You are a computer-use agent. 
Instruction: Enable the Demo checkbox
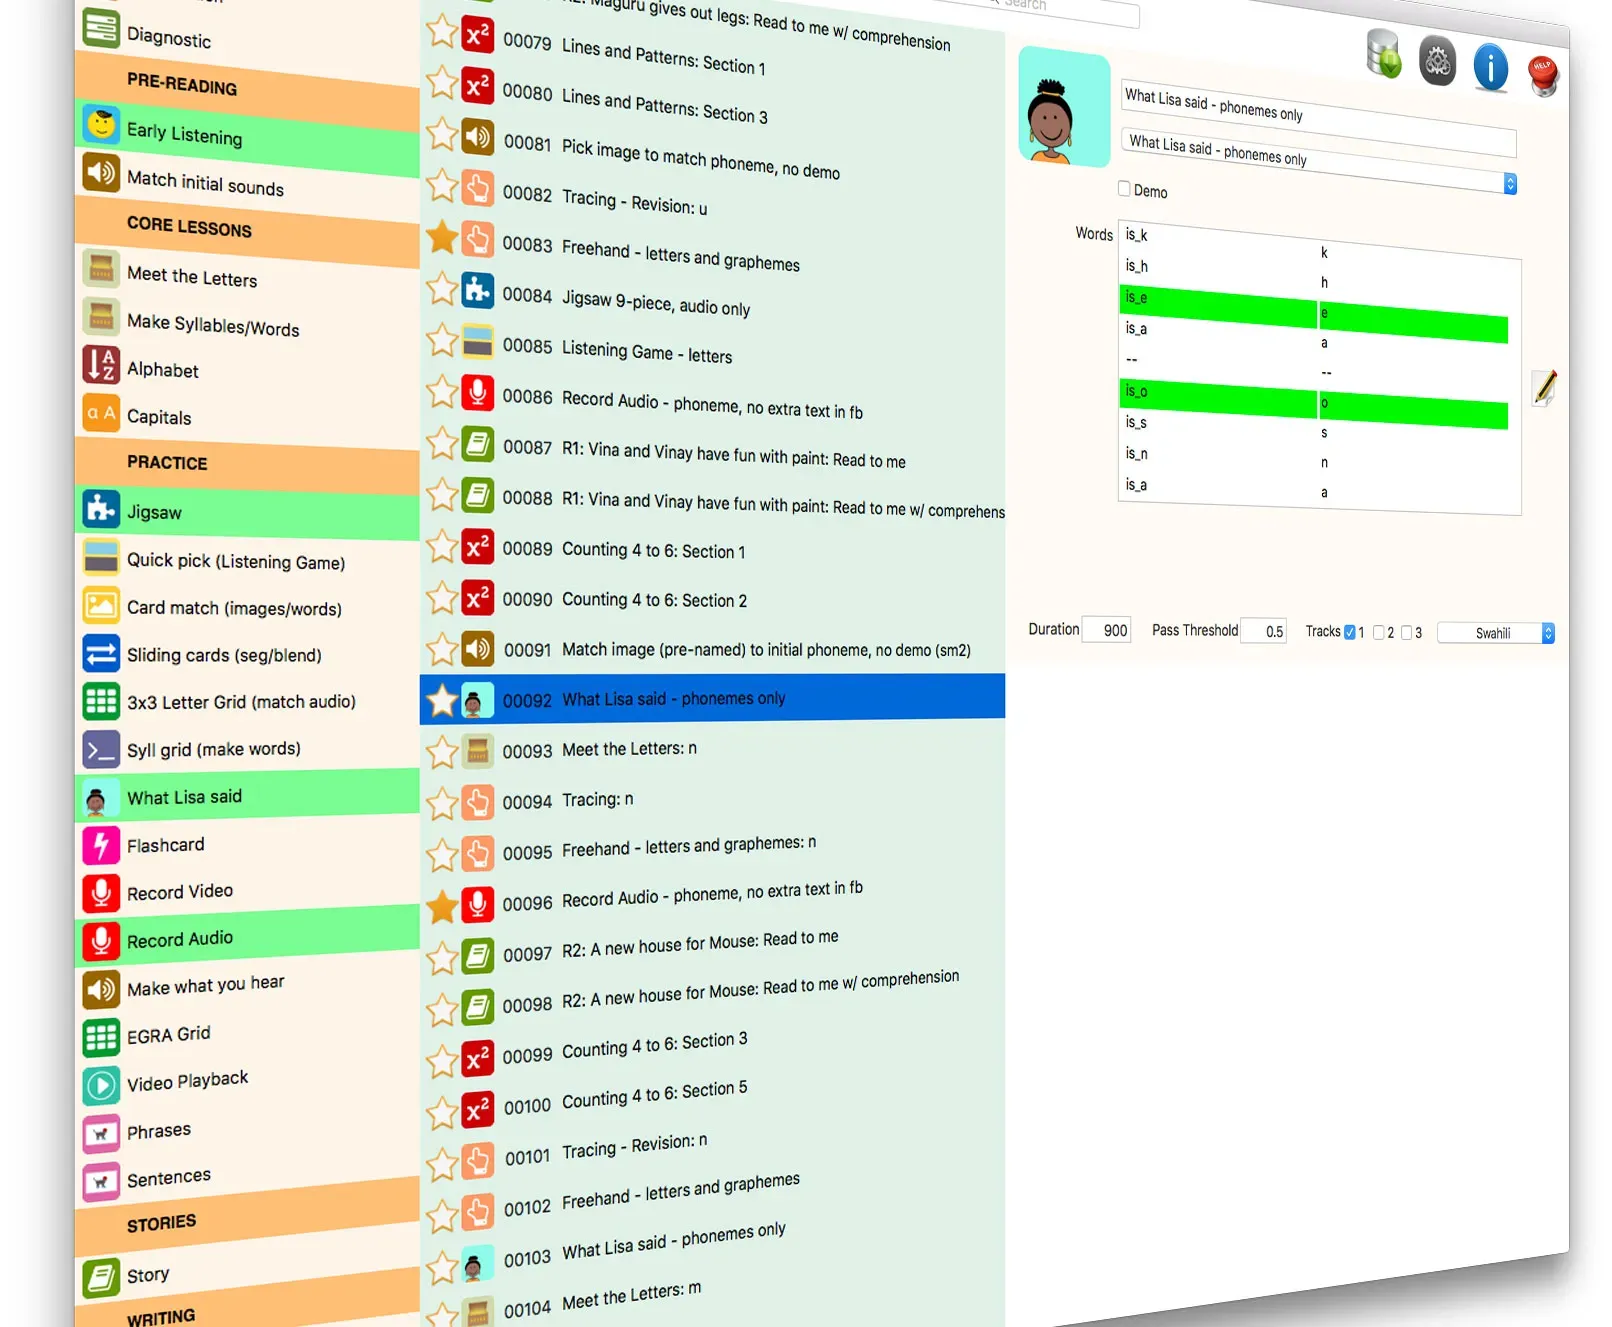(1124, 188)
